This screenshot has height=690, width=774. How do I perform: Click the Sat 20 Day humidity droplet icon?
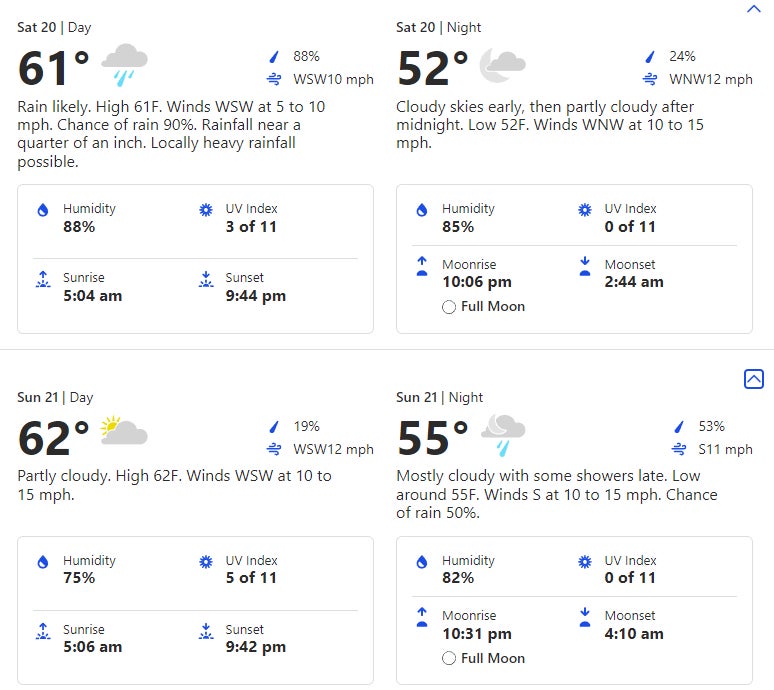(43, 210)
